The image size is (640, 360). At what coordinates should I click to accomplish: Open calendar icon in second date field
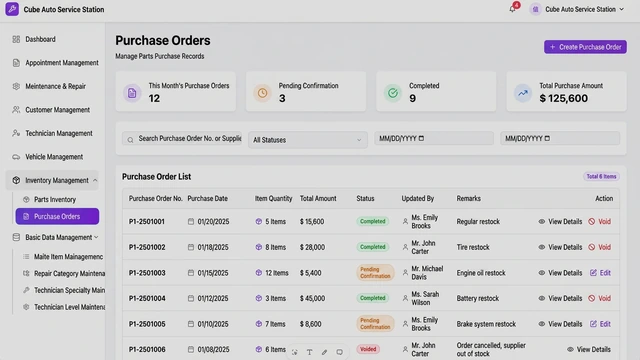(547, 138)
